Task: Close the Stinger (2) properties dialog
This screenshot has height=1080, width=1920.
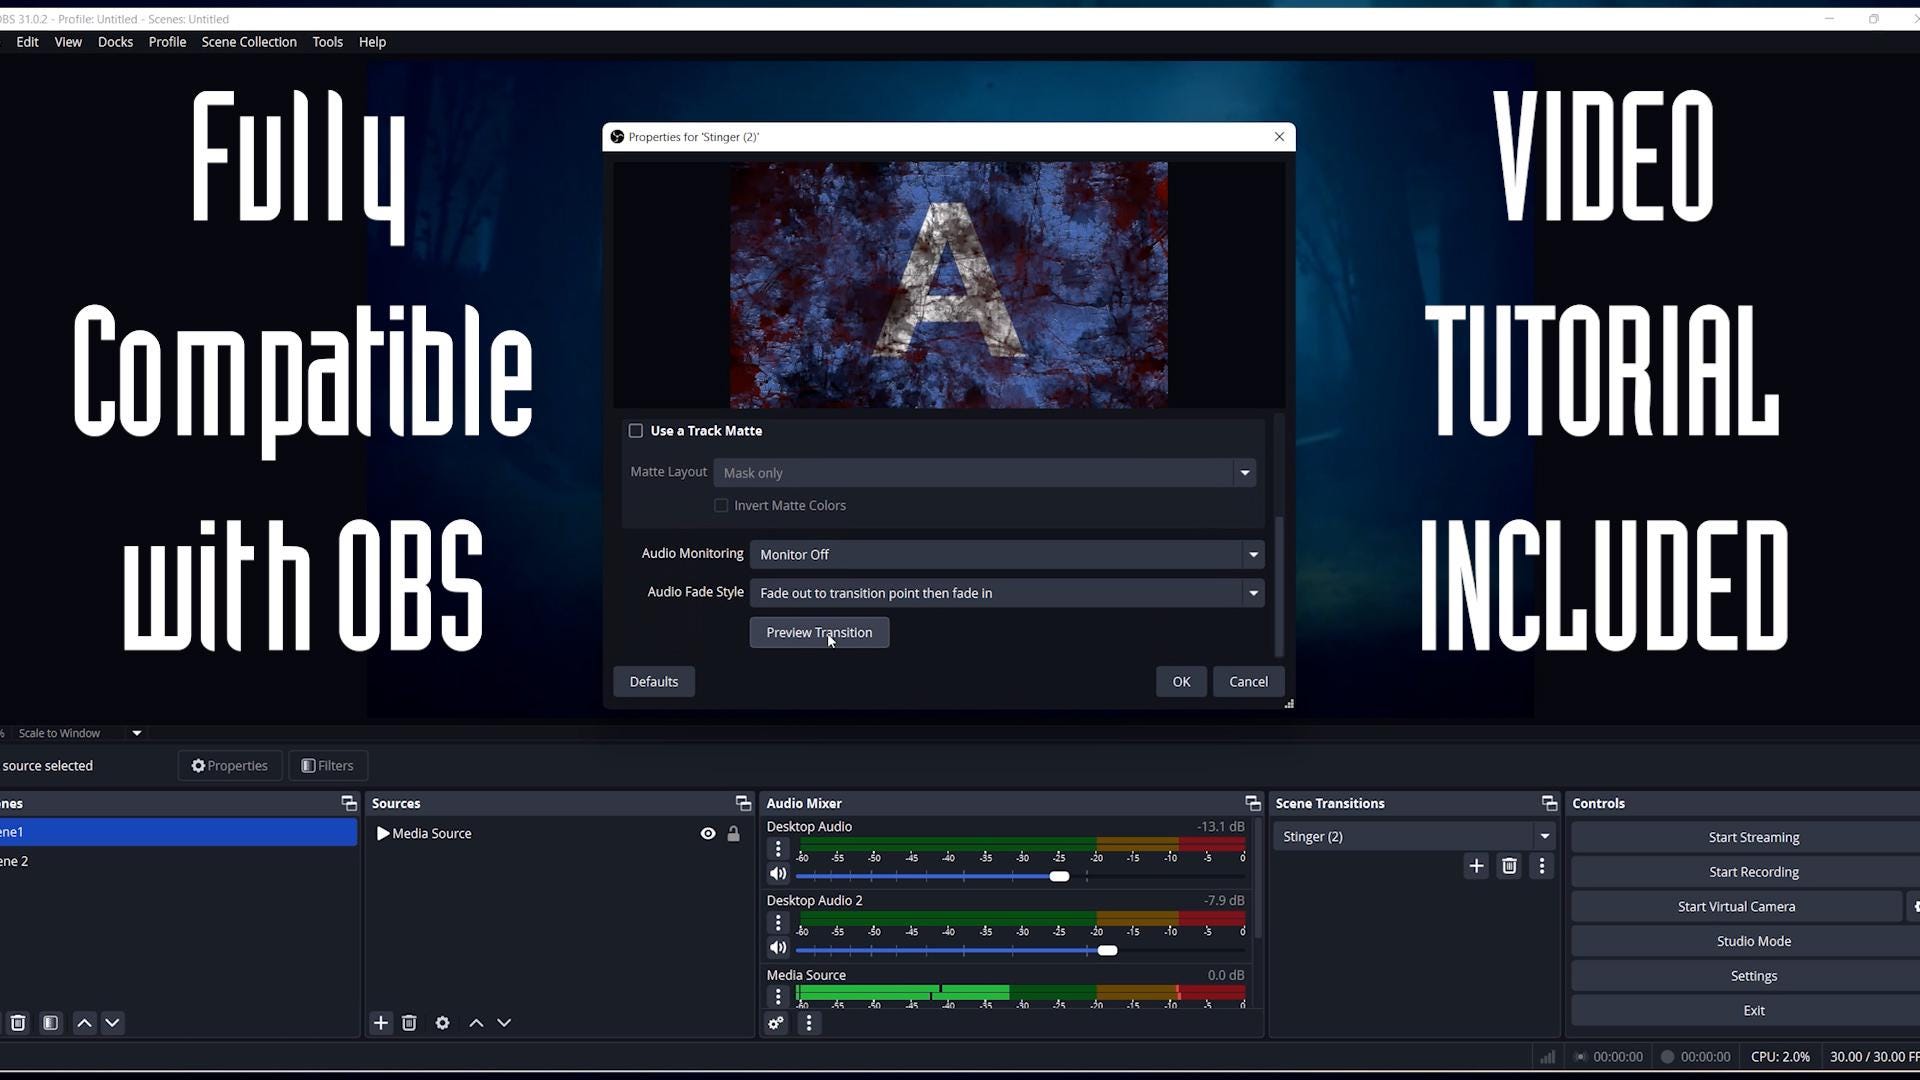Action: [1279, 137]
